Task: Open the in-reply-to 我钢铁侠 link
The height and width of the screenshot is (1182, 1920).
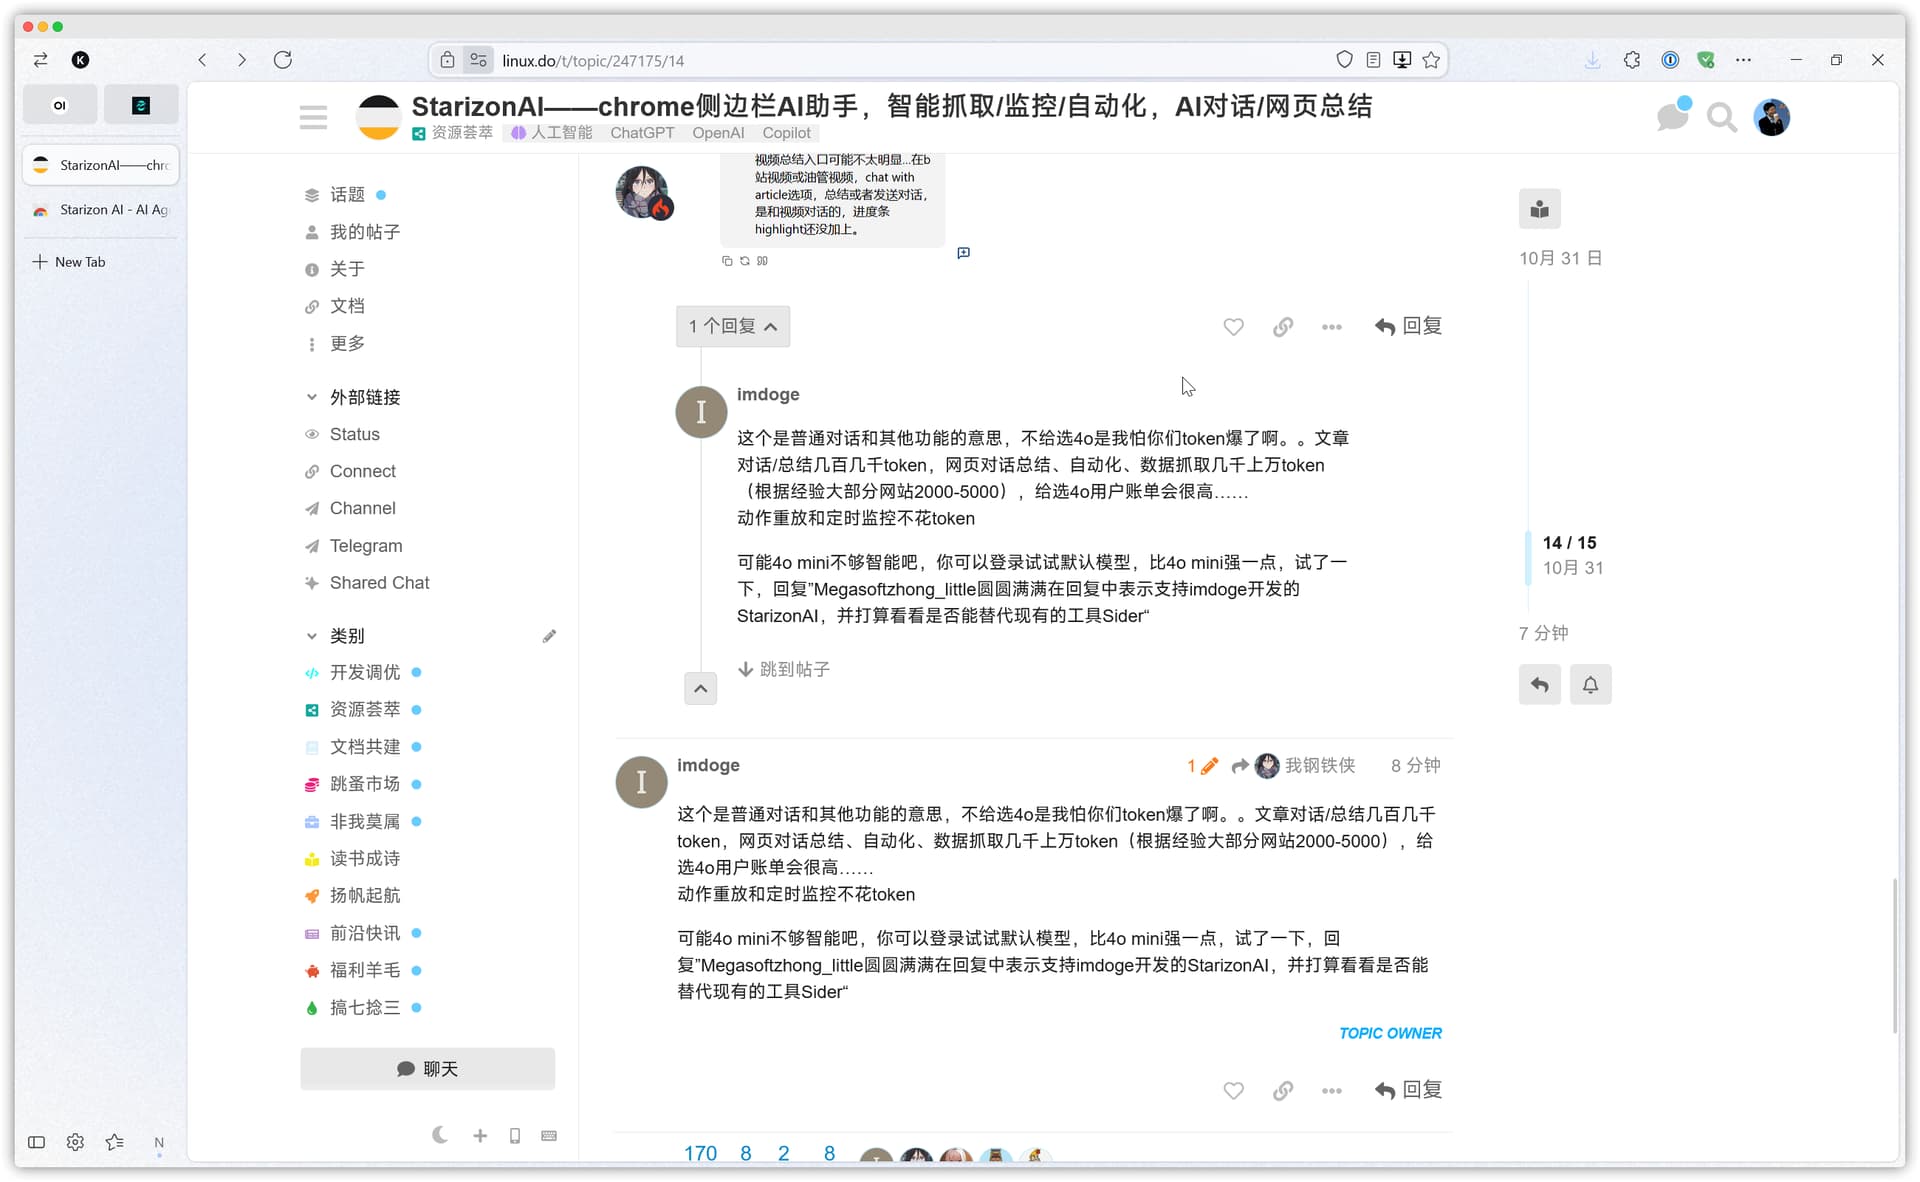Action: 1293,766
